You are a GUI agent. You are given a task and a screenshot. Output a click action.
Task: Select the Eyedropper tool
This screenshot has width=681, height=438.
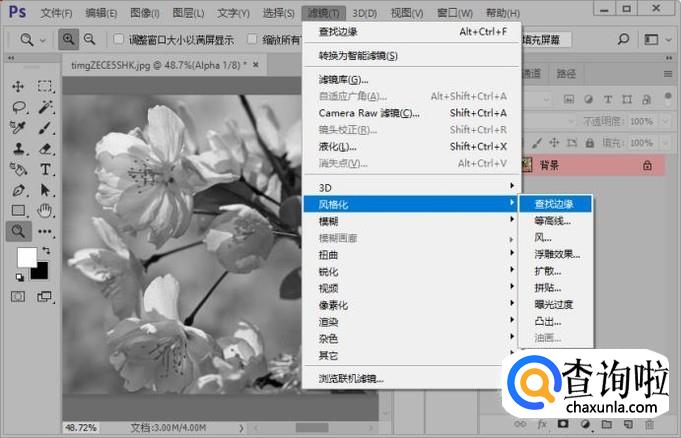click(x=18, y=128)
